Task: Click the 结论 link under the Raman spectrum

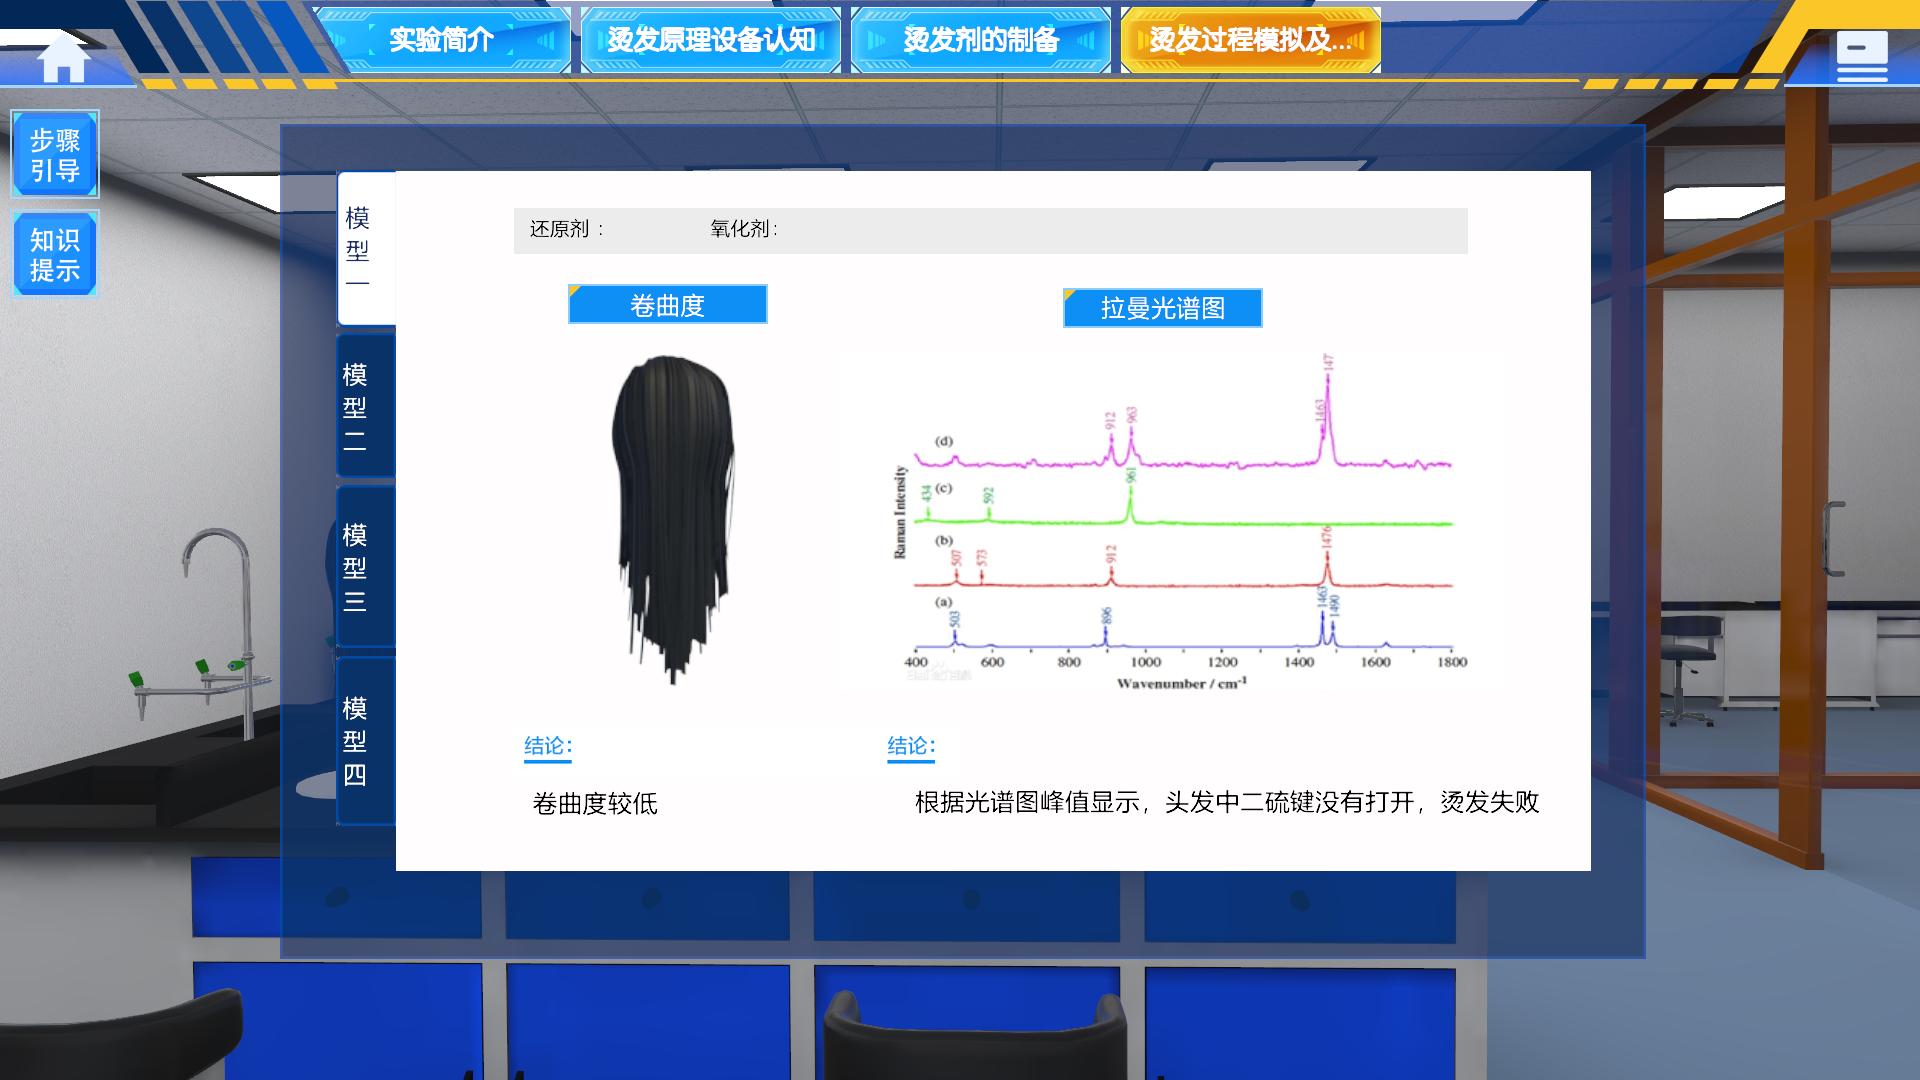Action: 913,744
